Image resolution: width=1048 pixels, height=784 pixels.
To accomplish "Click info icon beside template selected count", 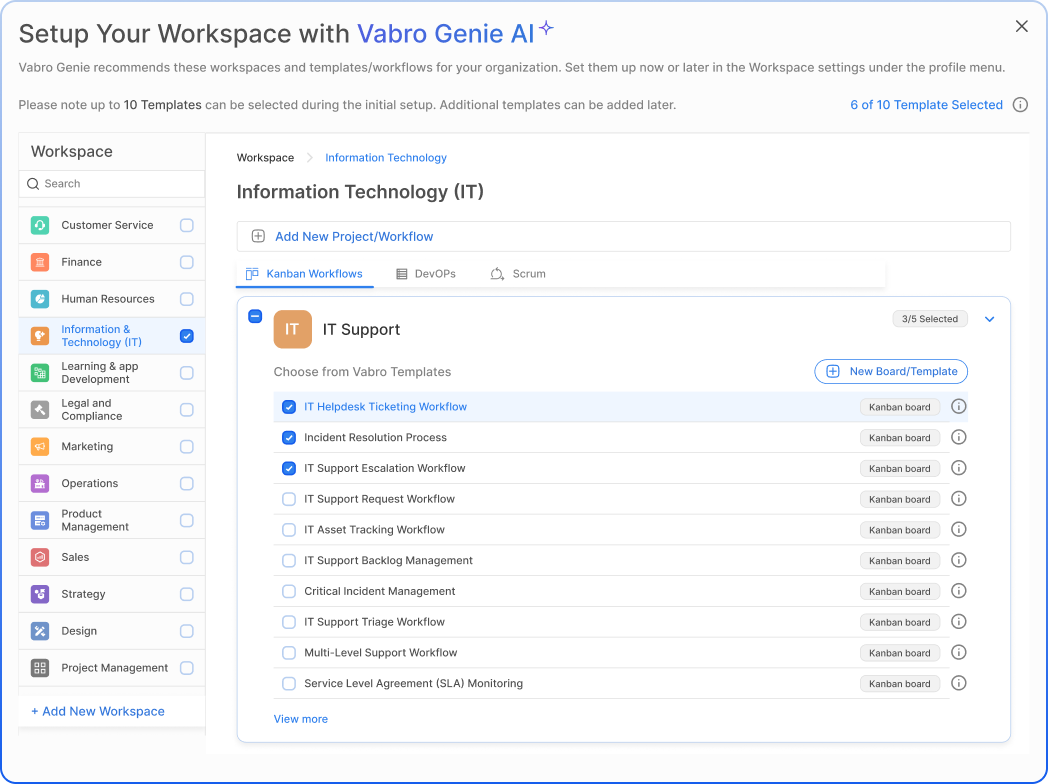I will (x=1020, y=105).
